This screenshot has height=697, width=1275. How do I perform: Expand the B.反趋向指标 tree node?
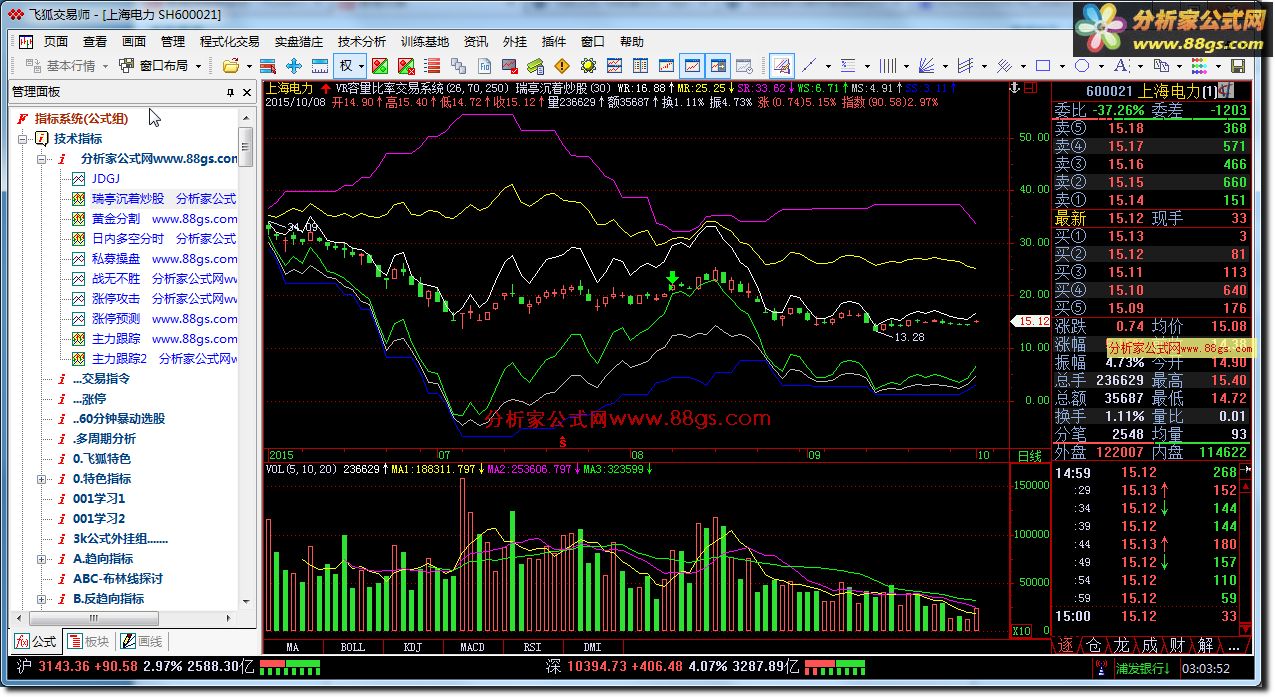click(x=42, y=599)
